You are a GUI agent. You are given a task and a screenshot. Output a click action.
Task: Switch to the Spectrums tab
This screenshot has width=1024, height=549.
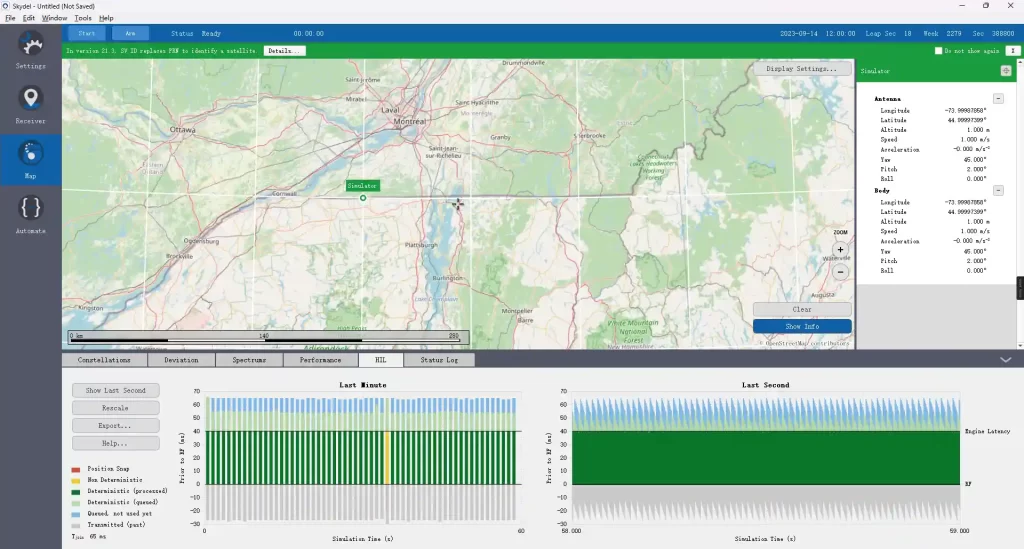coord(249,359)
